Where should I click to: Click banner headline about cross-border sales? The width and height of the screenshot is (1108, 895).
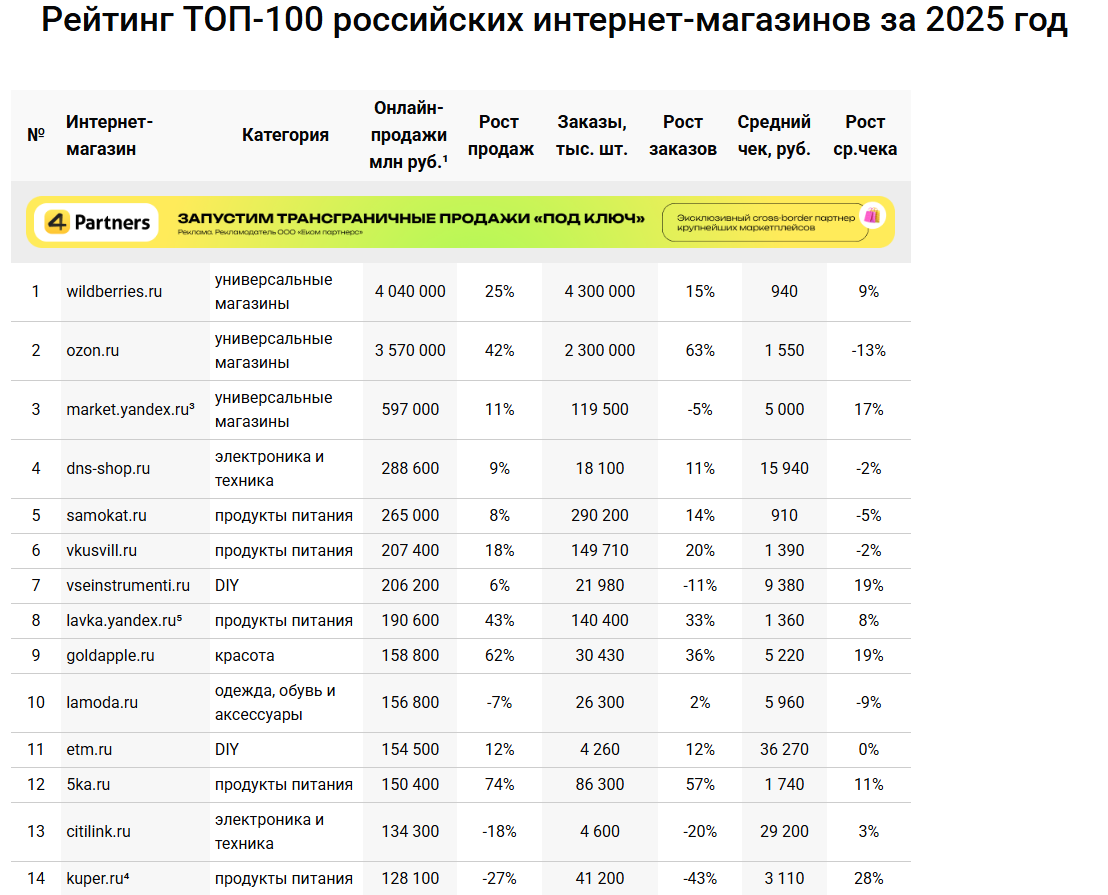click(x=411, y=218)
